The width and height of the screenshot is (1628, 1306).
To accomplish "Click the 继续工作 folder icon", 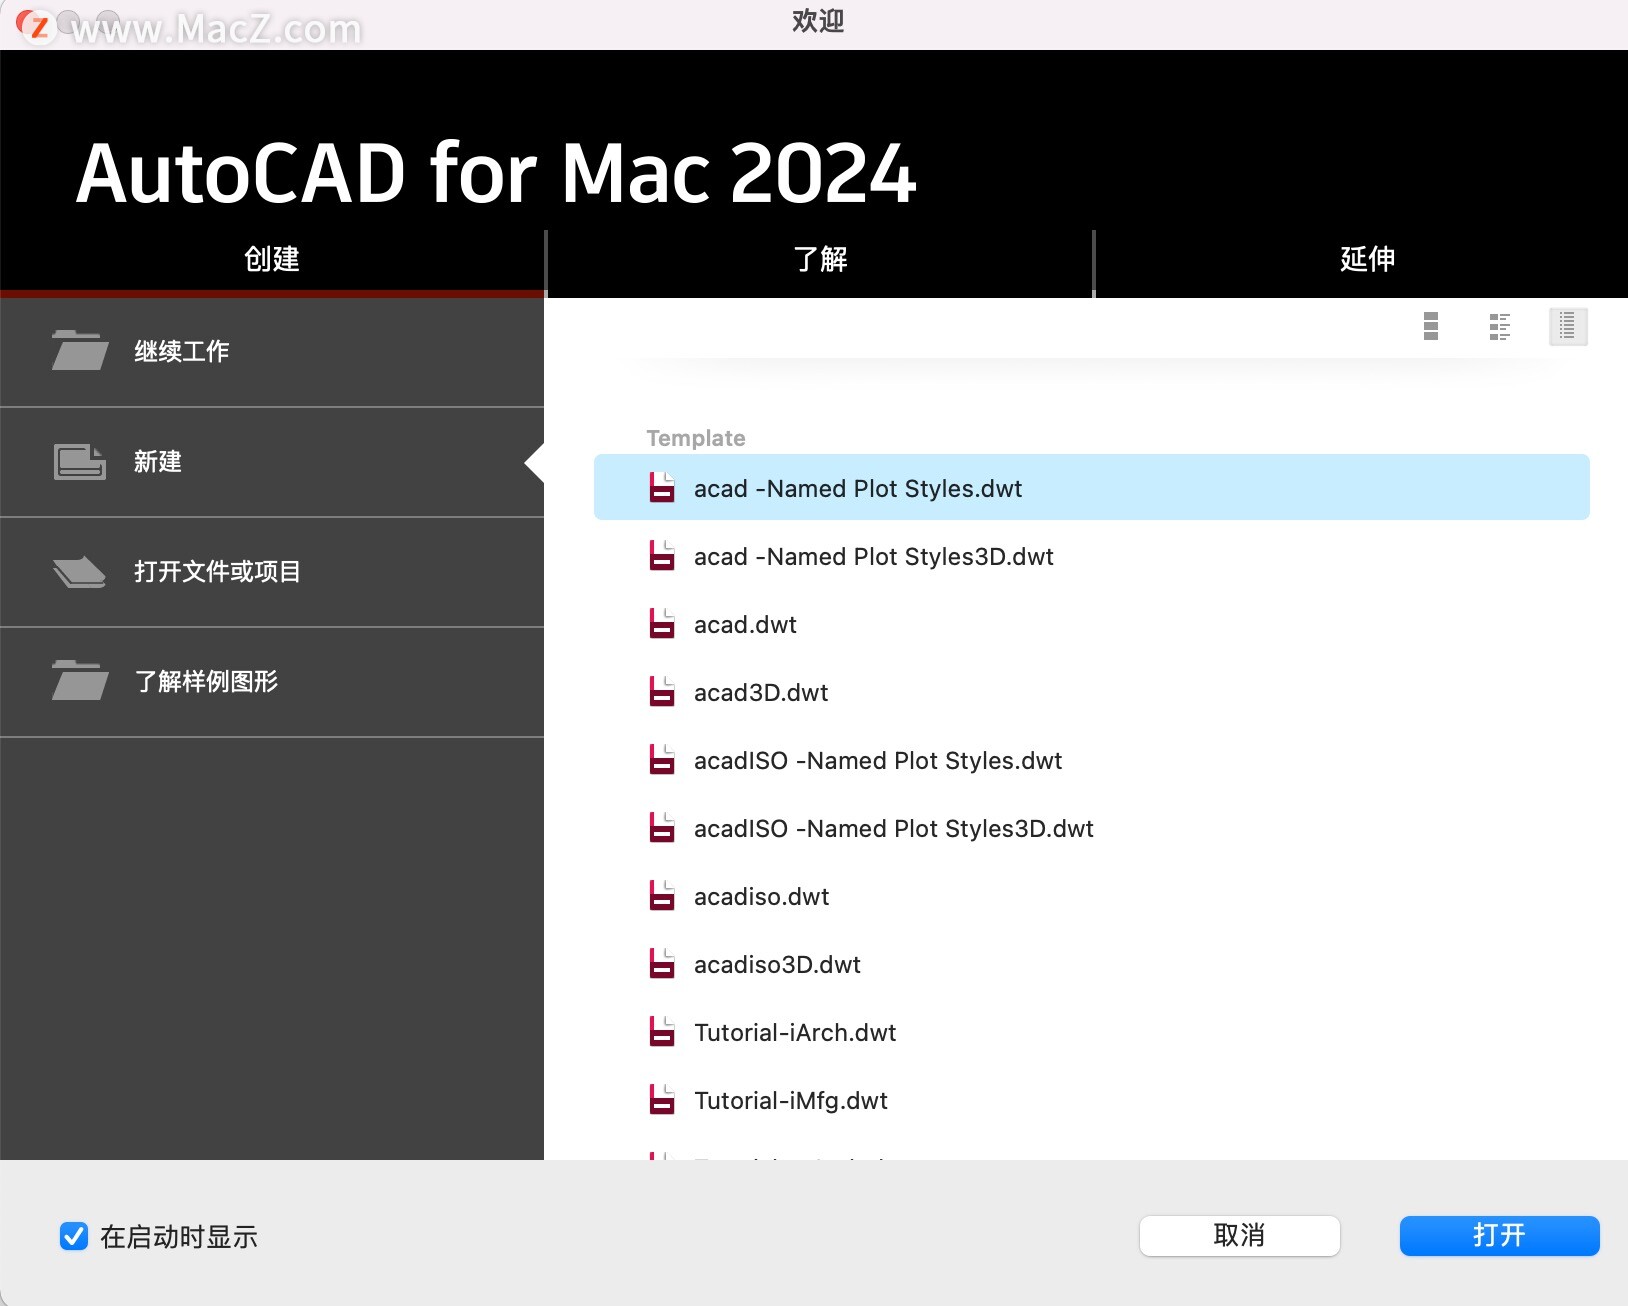I will 79,351.
